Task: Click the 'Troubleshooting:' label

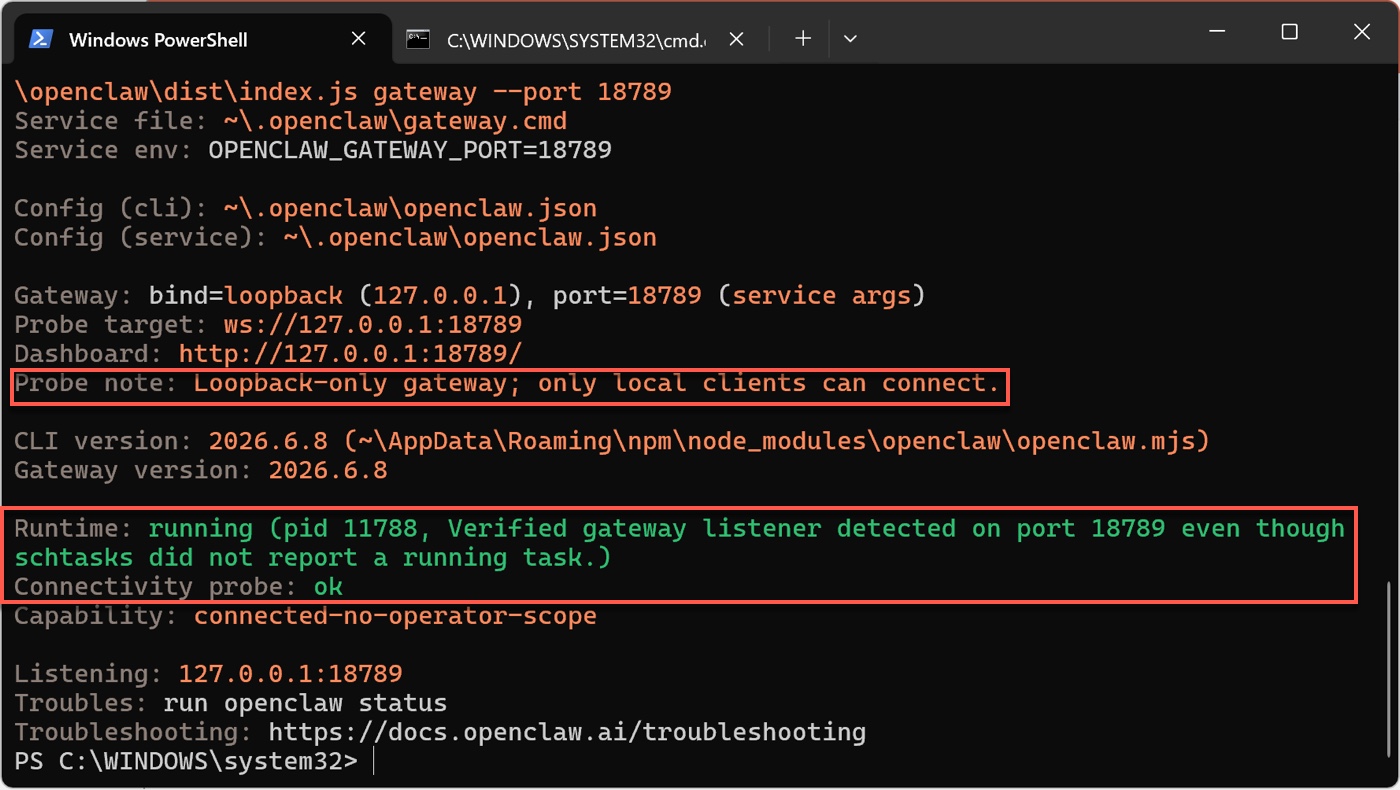Action: [x=133, y=731]
